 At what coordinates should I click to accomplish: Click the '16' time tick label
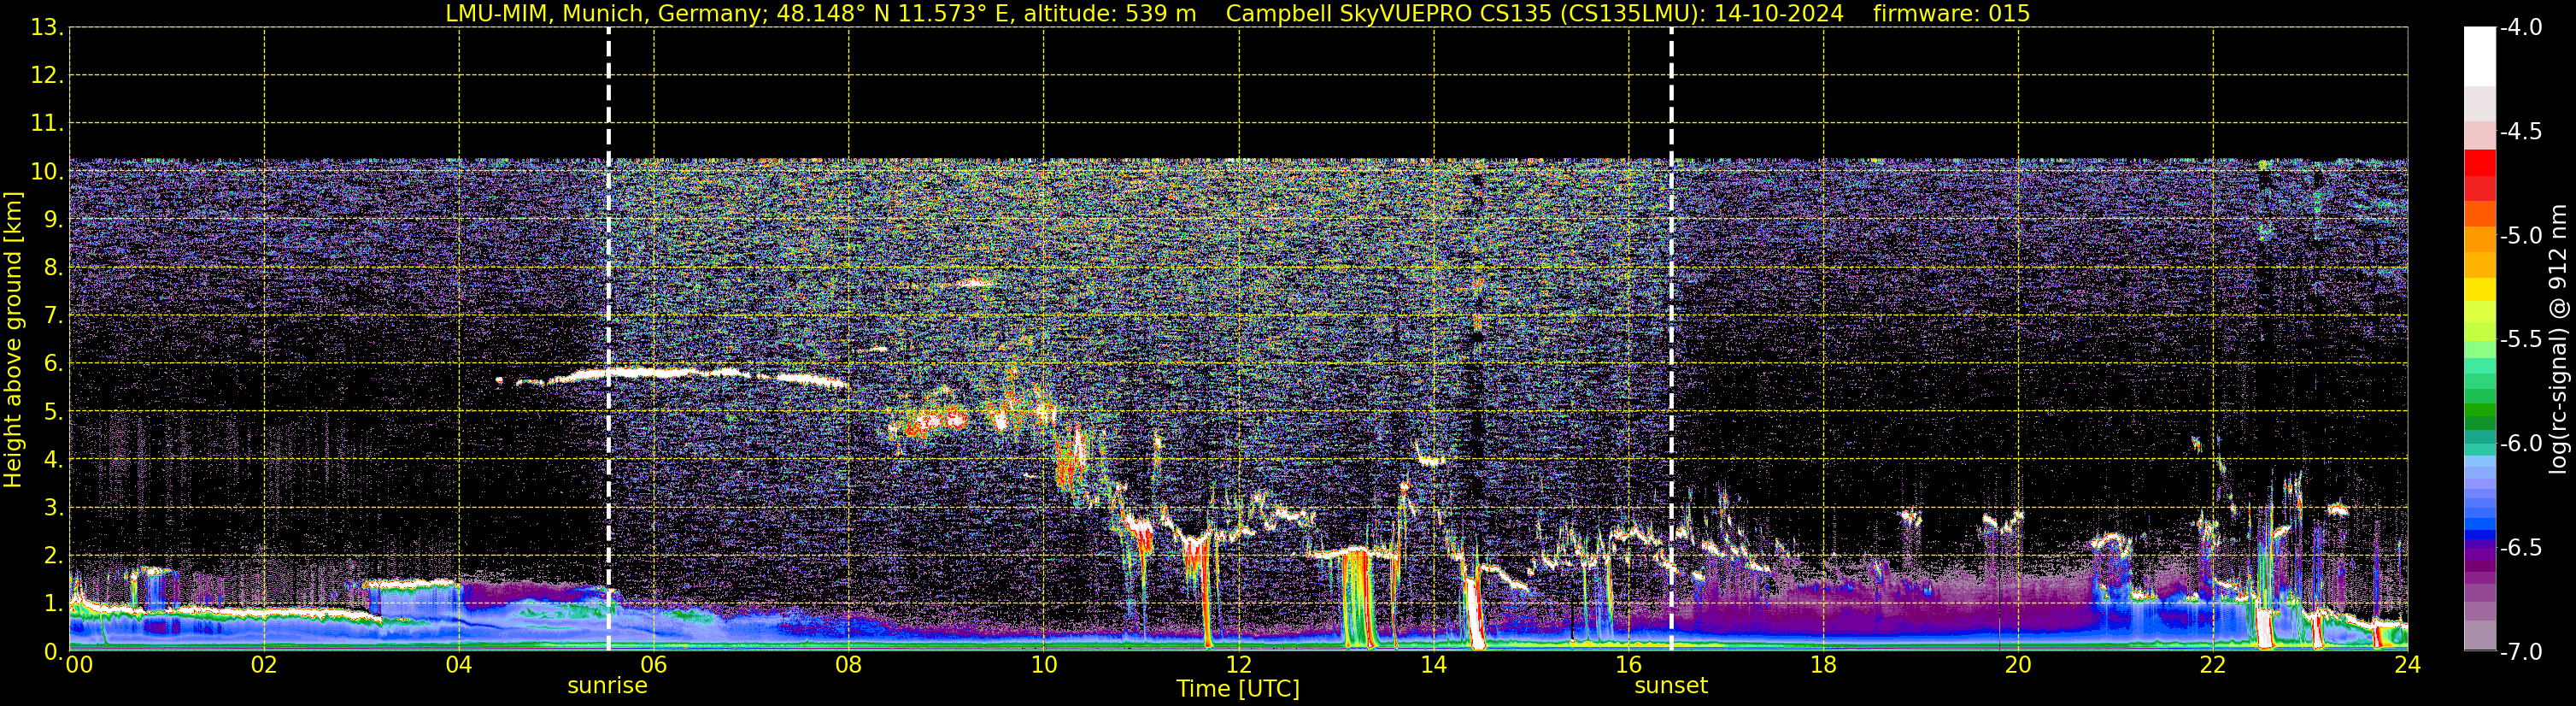(x=1629, y=665)
